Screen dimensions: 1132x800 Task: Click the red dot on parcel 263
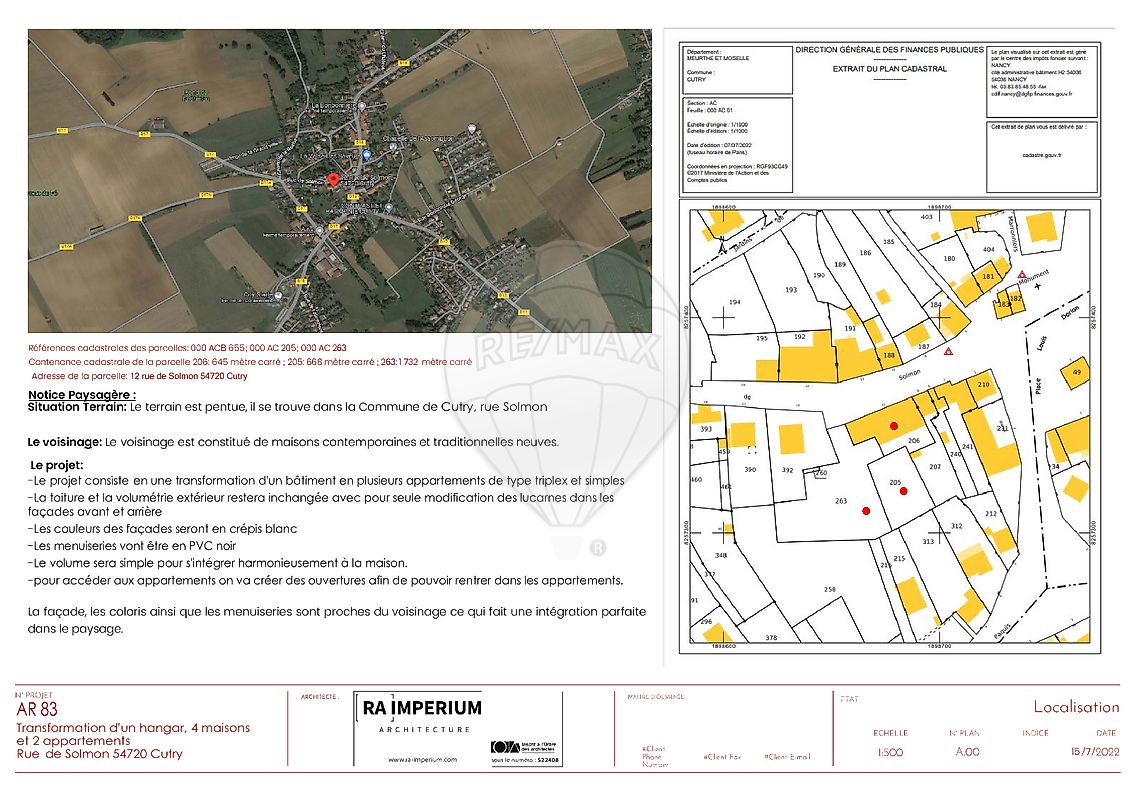point(866,511)
